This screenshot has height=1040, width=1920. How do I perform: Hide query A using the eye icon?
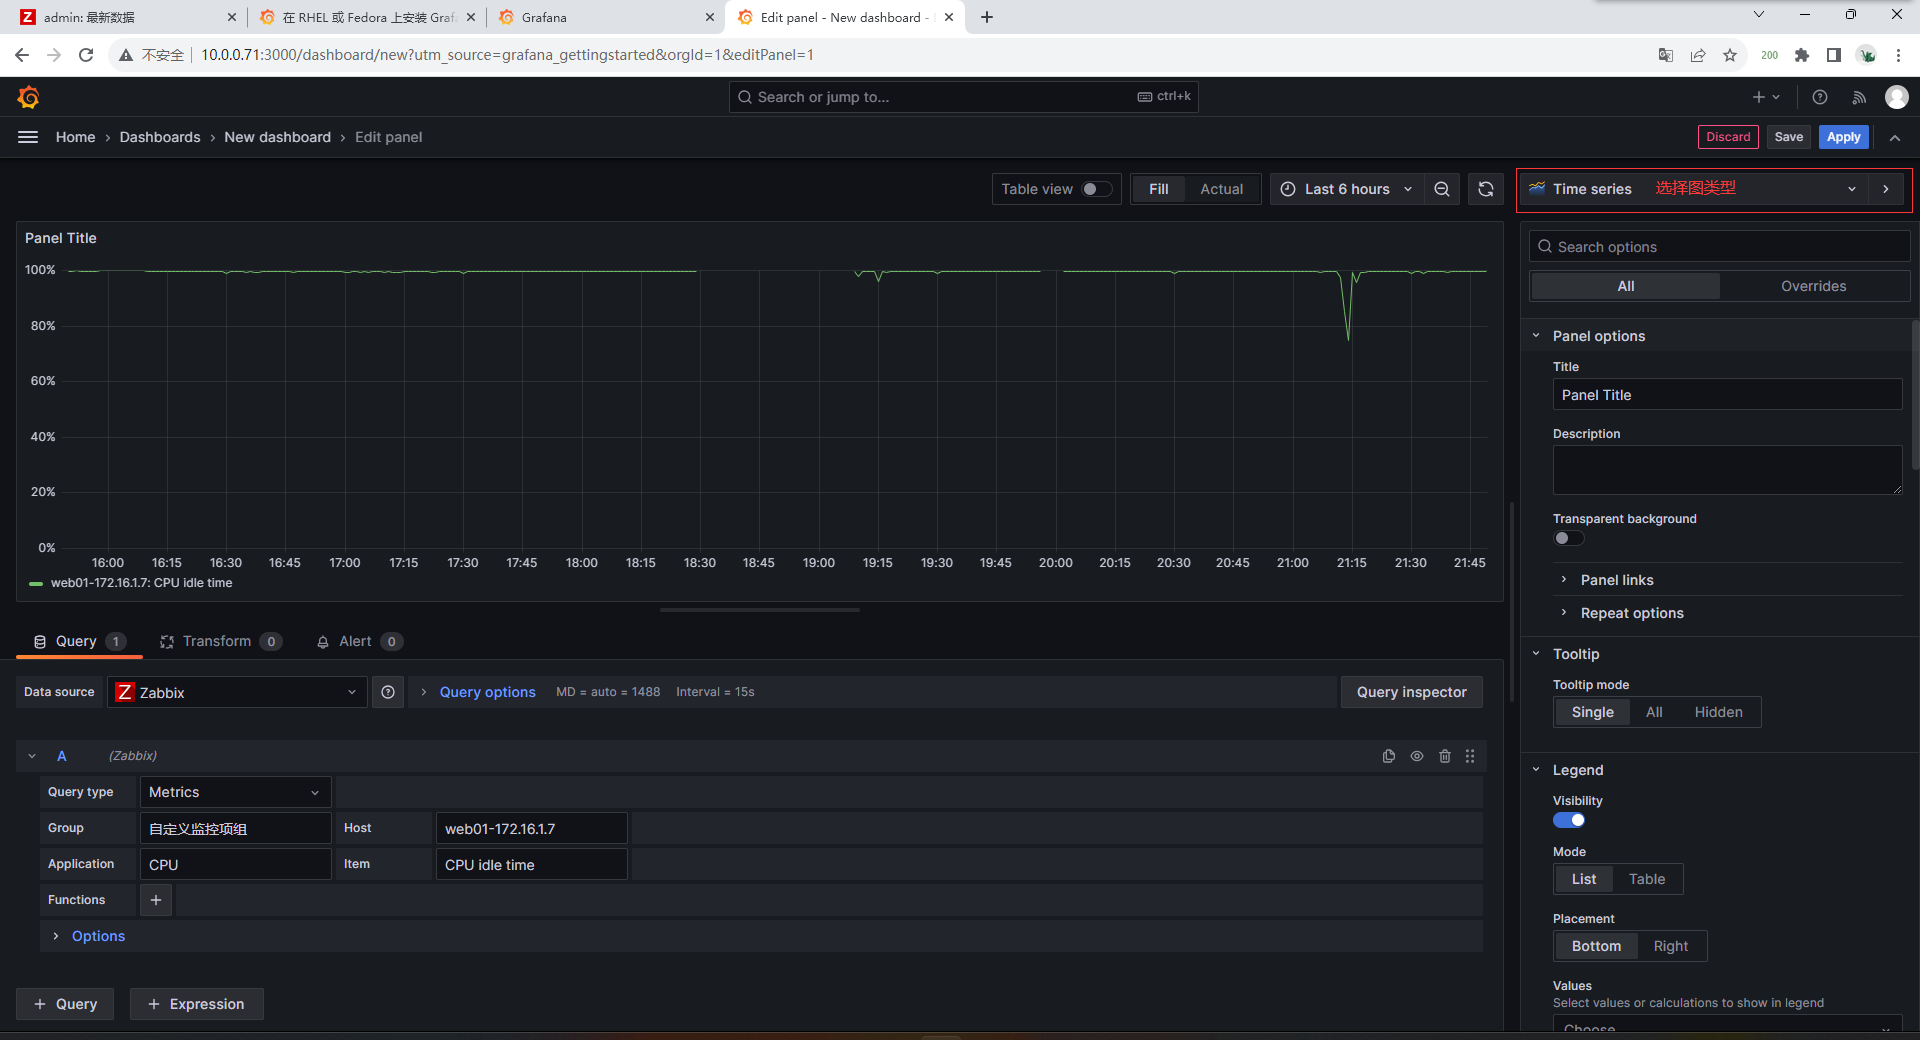(x=1417, y=756)
